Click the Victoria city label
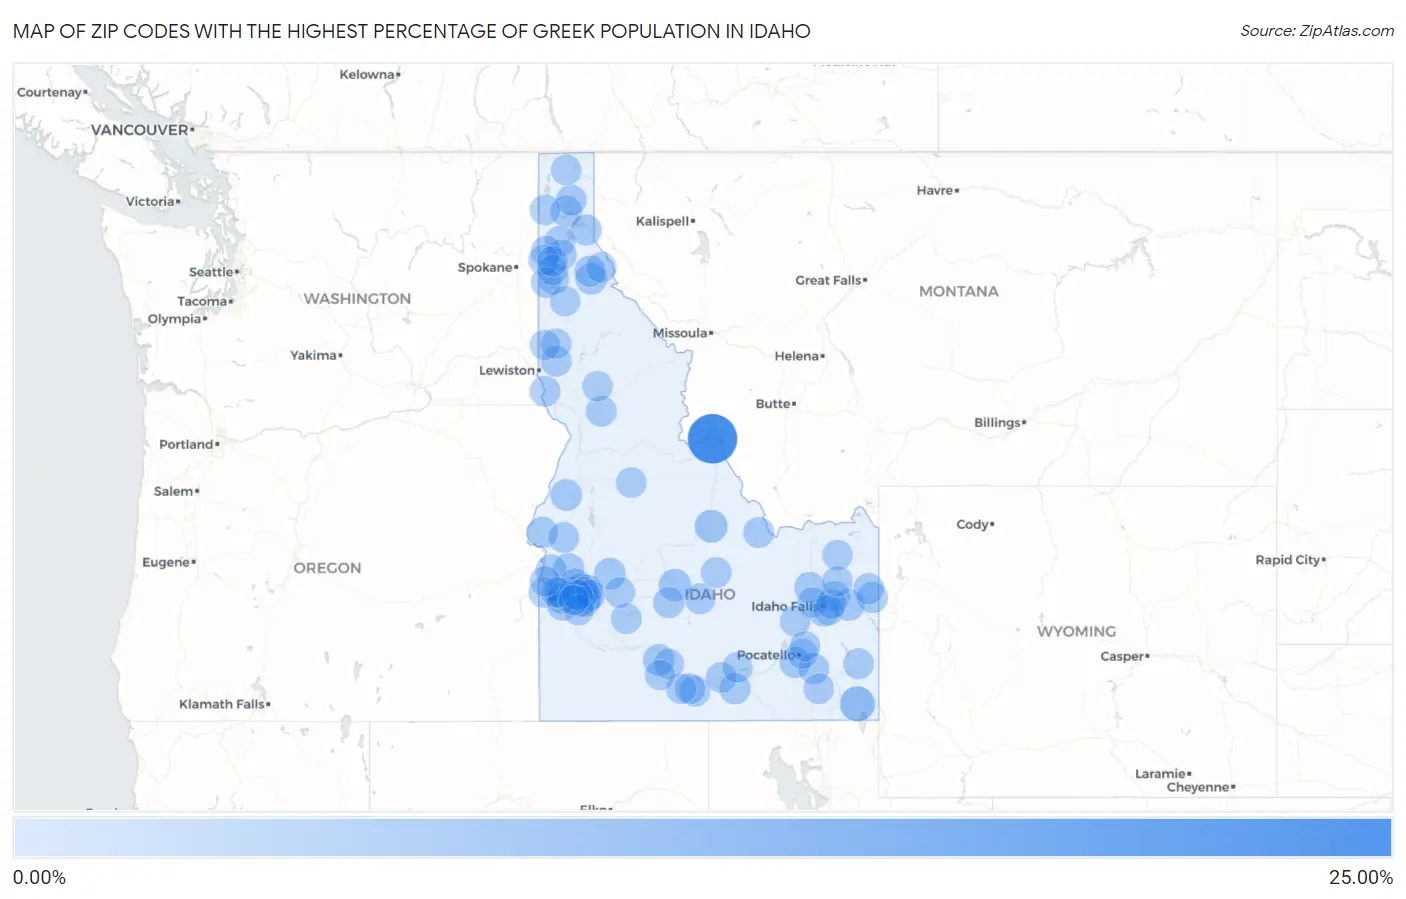Image resolution: width=1406 pixels, height=899 pixels. [x=150, y=201]
